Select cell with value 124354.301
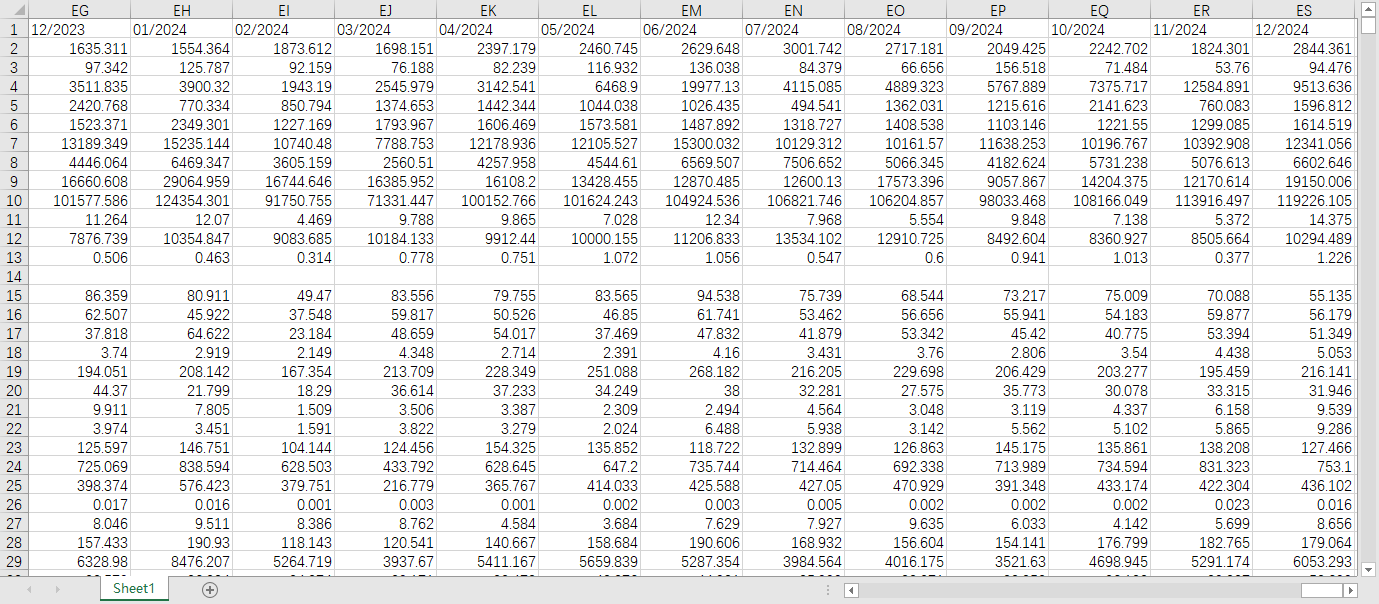The image size is (1379, 604). coord(181,200)
